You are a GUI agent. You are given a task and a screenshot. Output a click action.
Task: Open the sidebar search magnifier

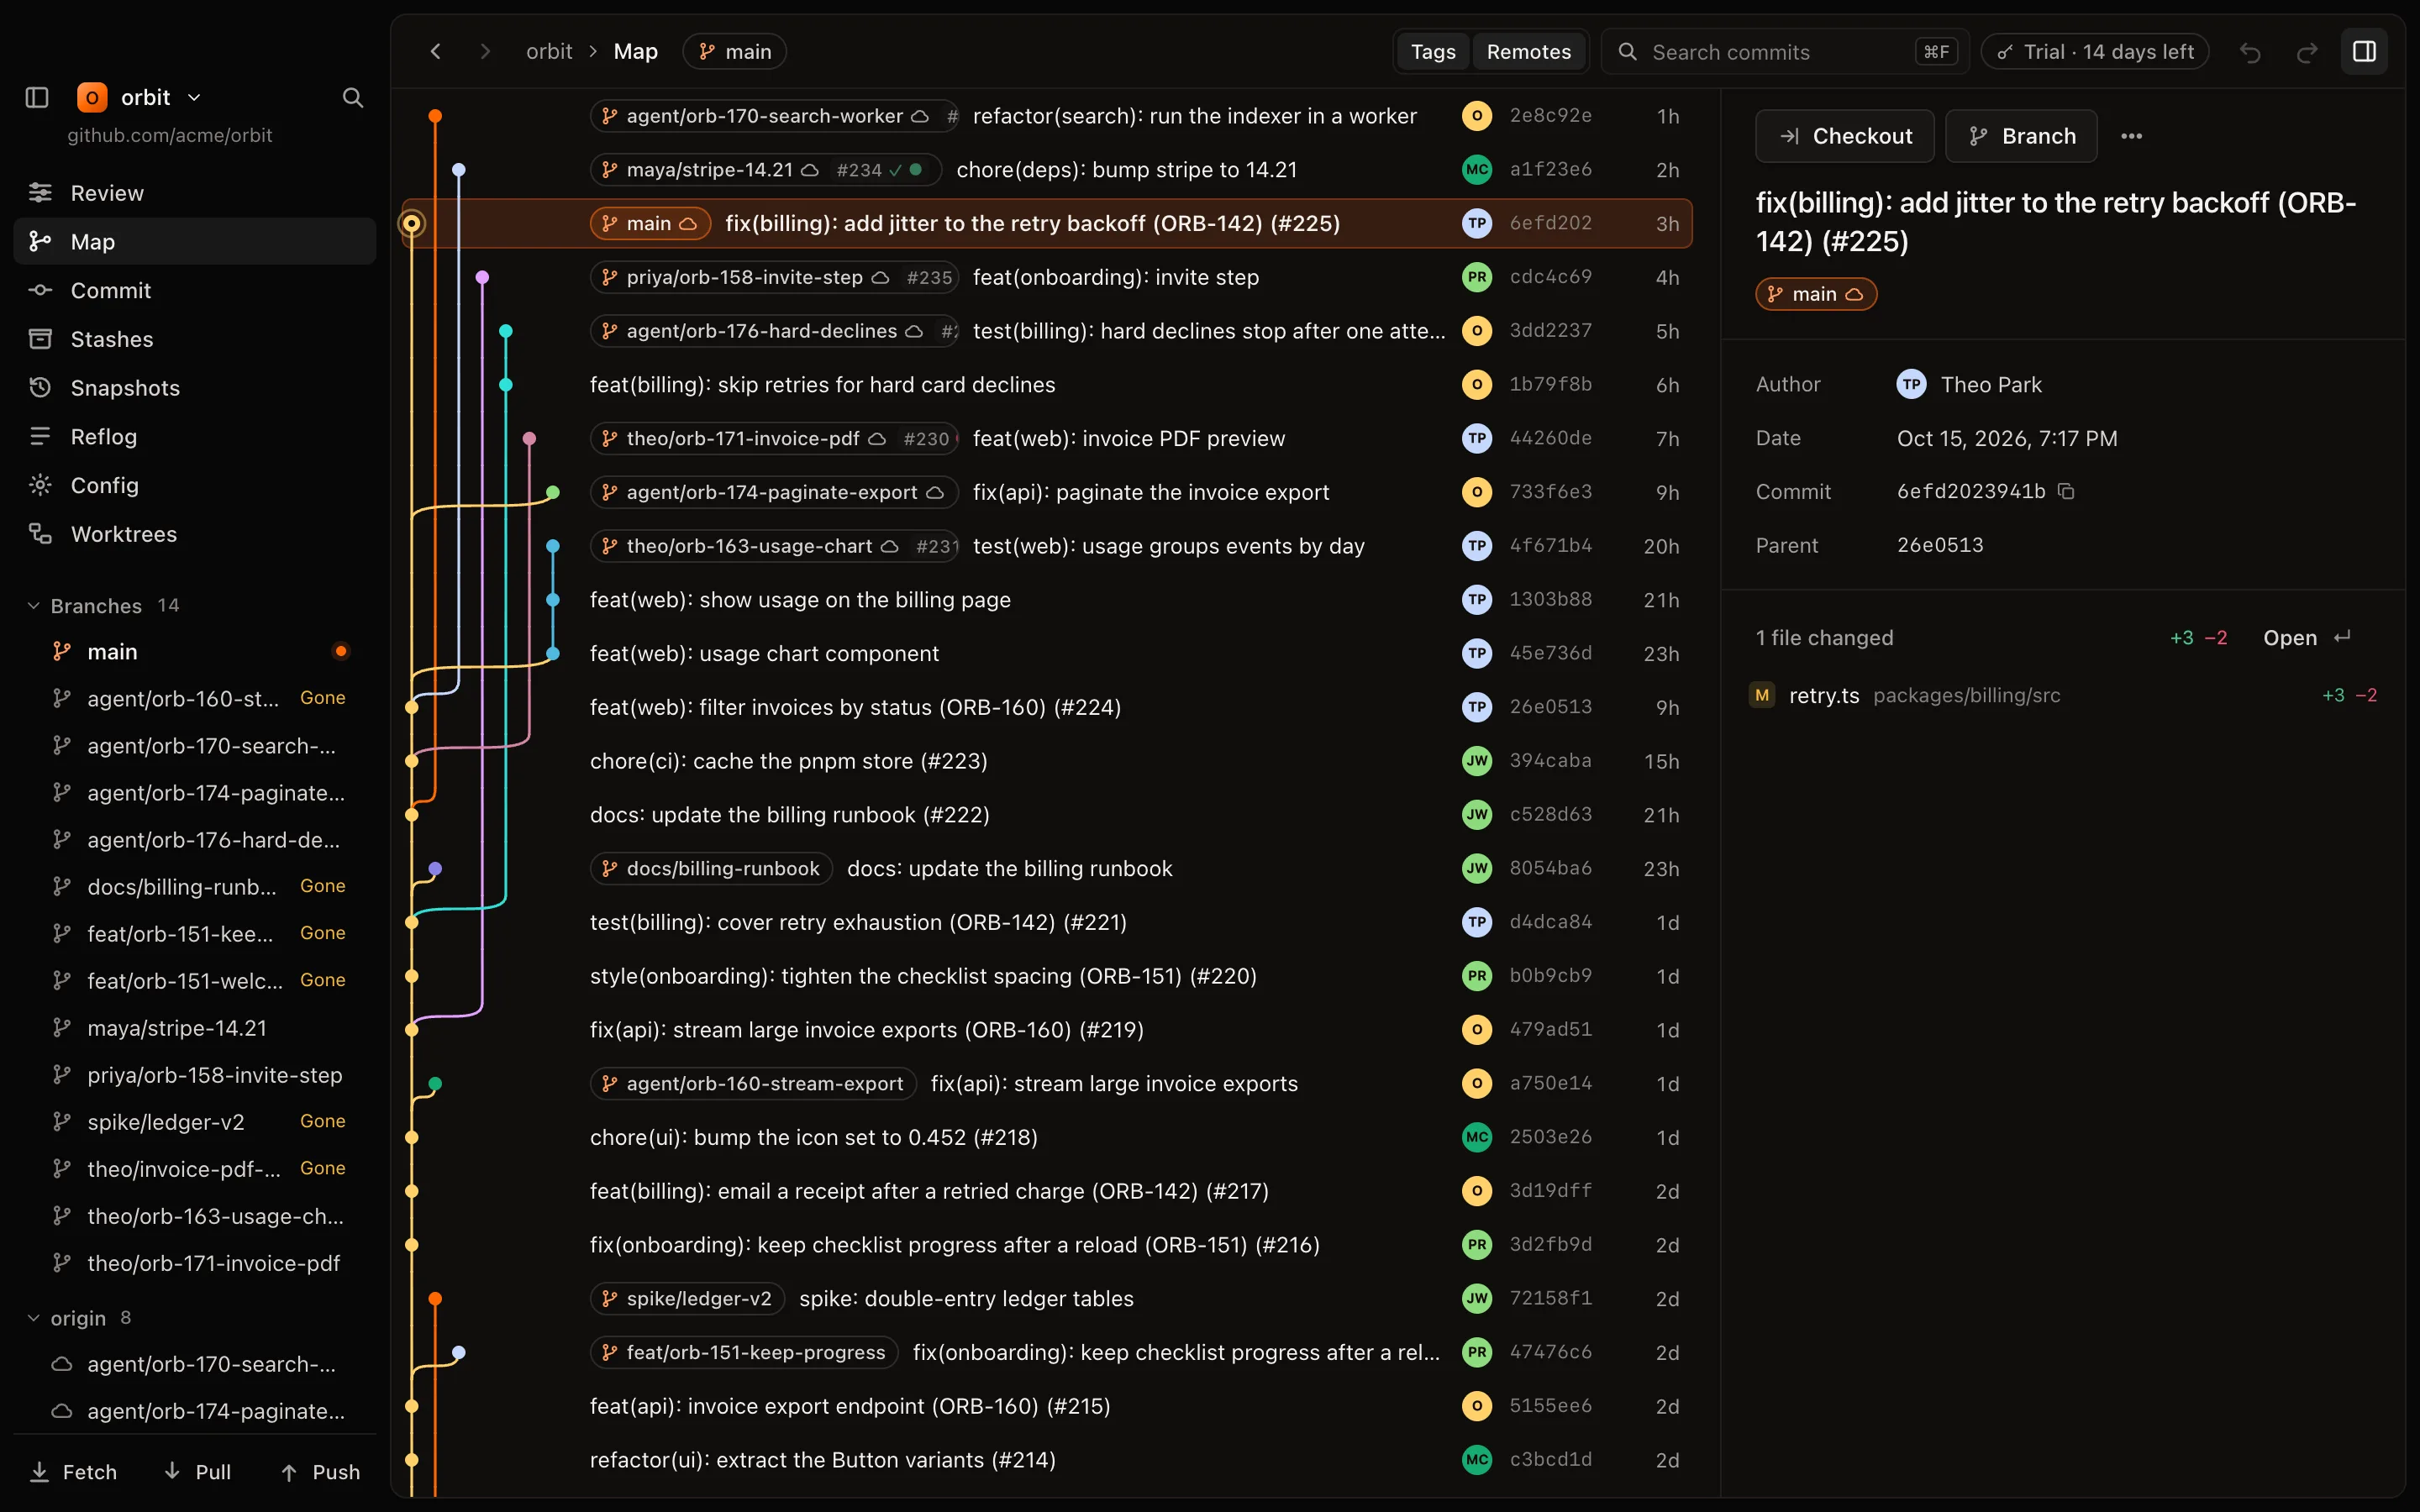point(352,97)
